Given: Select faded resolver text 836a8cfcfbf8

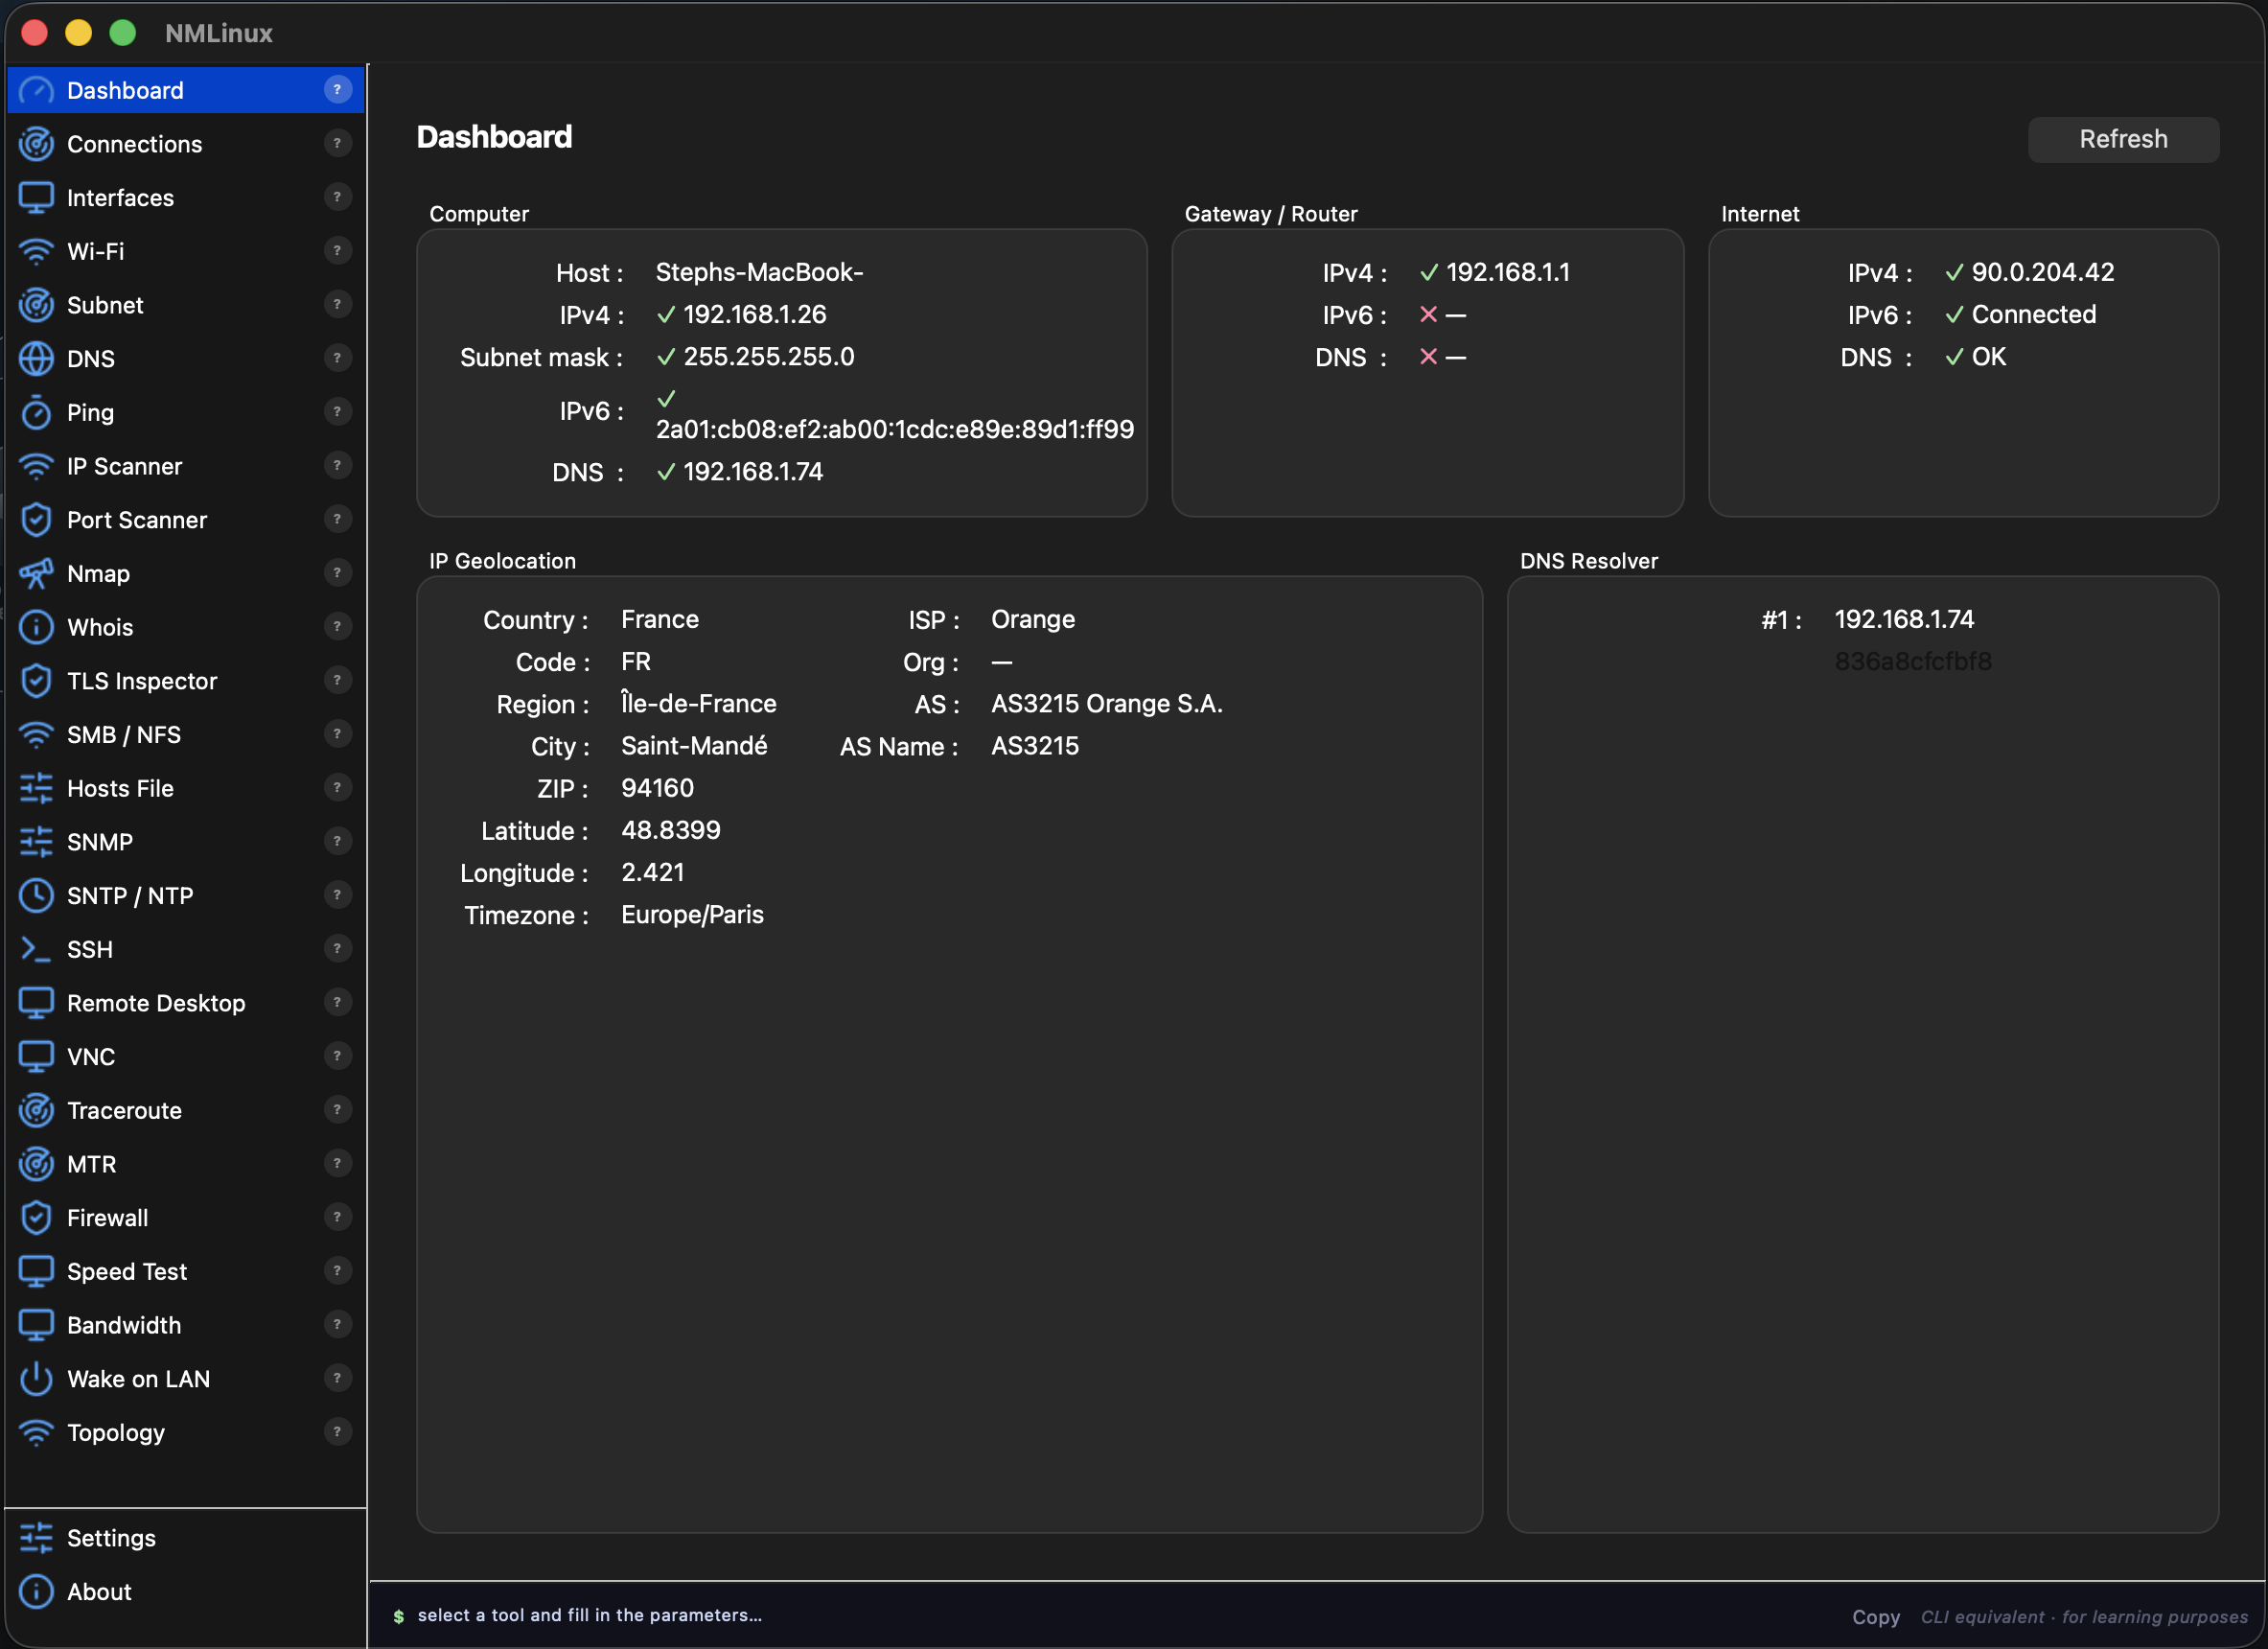Looking at the screenshot, I should [1912, 662].
